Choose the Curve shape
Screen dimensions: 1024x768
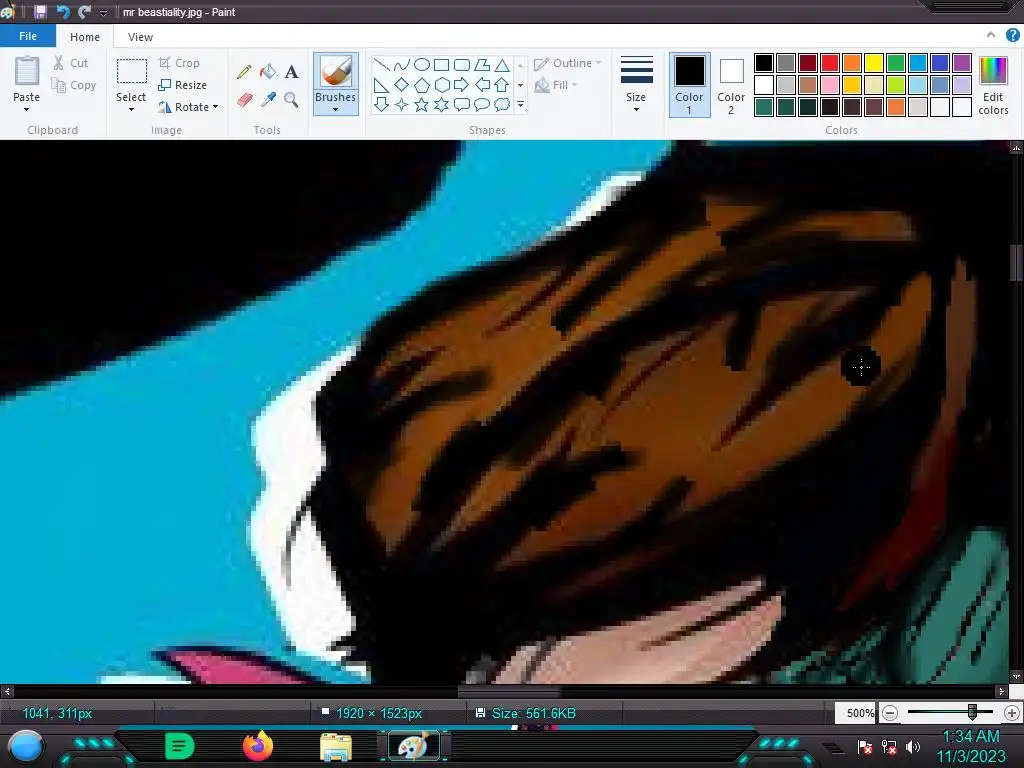click(402, 65)
